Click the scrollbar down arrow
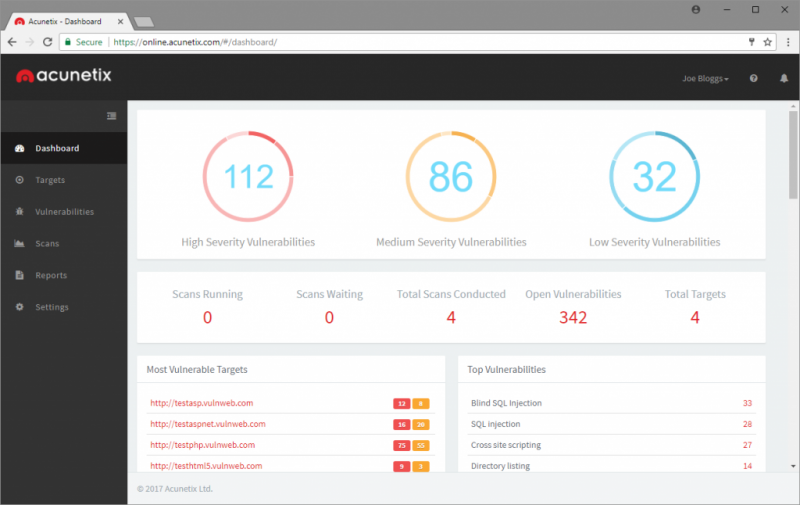The image size is (800, 505). coord(793,466)
